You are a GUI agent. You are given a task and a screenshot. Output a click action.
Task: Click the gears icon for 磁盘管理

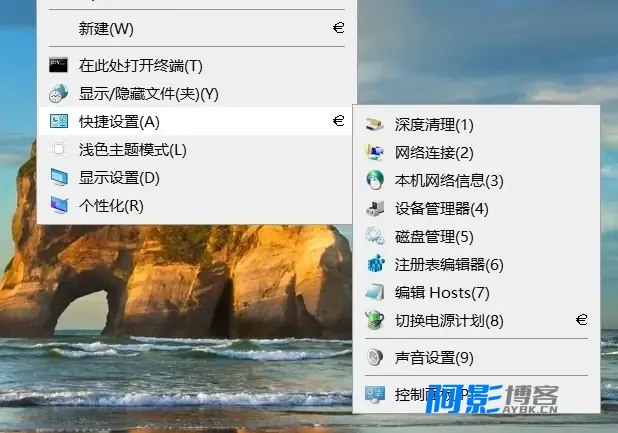374,236
